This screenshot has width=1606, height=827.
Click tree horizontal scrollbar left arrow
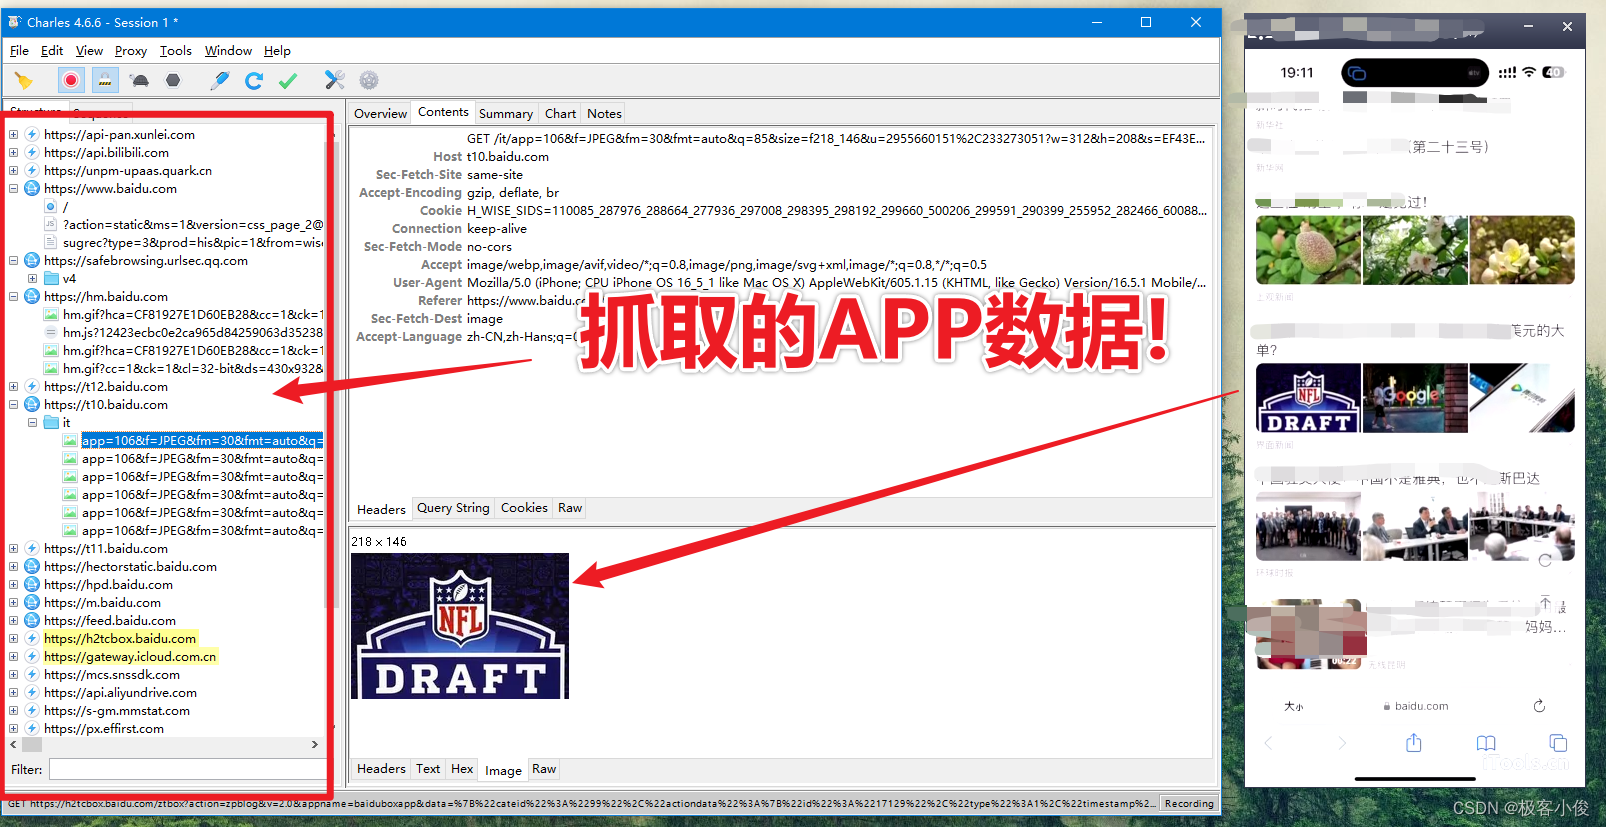13,744
